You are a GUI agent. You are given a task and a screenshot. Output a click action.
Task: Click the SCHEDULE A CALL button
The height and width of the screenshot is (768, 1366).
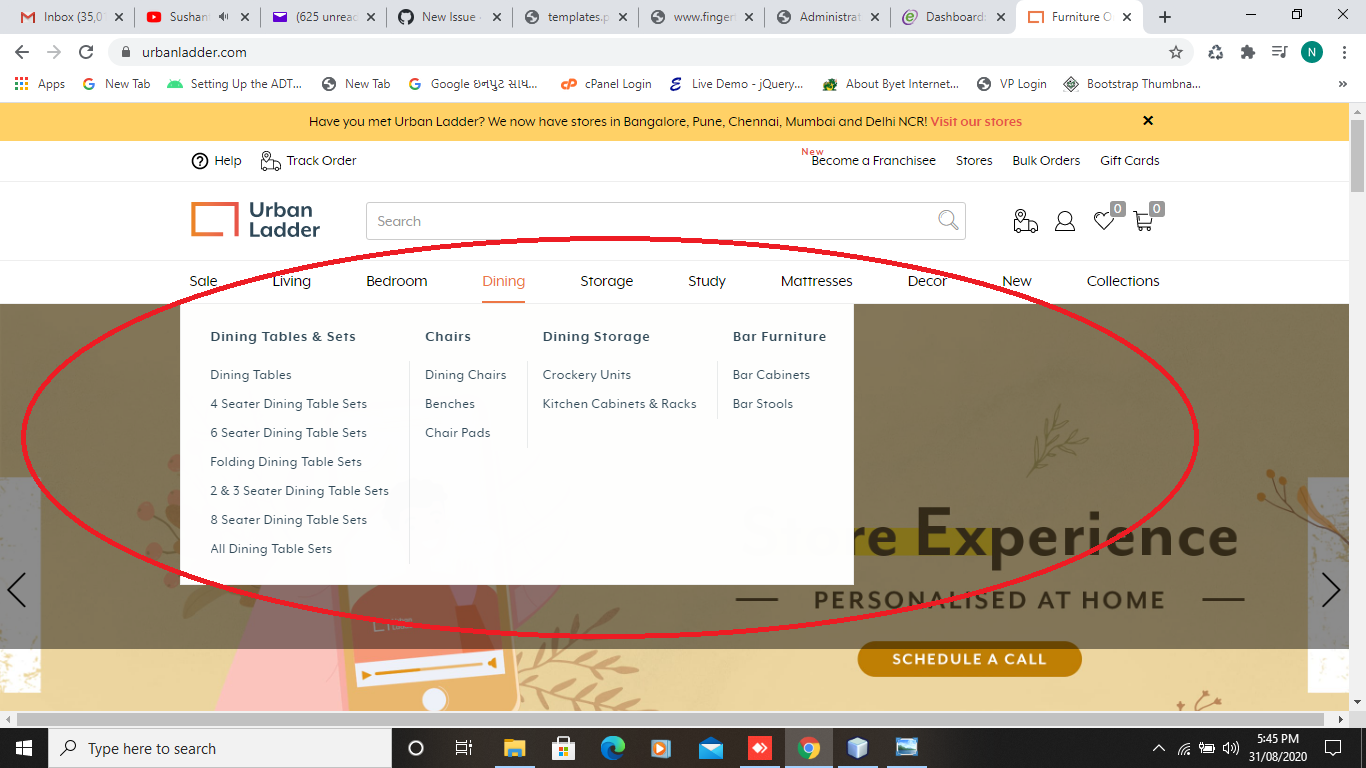[968, 659]
